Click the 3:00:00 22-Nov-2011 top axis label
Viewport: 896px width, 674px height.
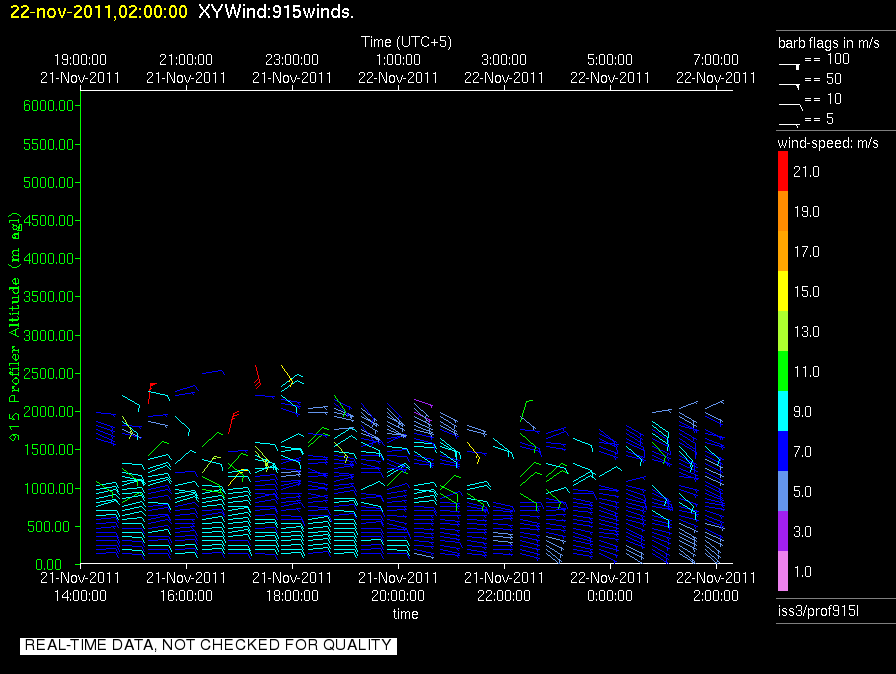coord(504,69)
